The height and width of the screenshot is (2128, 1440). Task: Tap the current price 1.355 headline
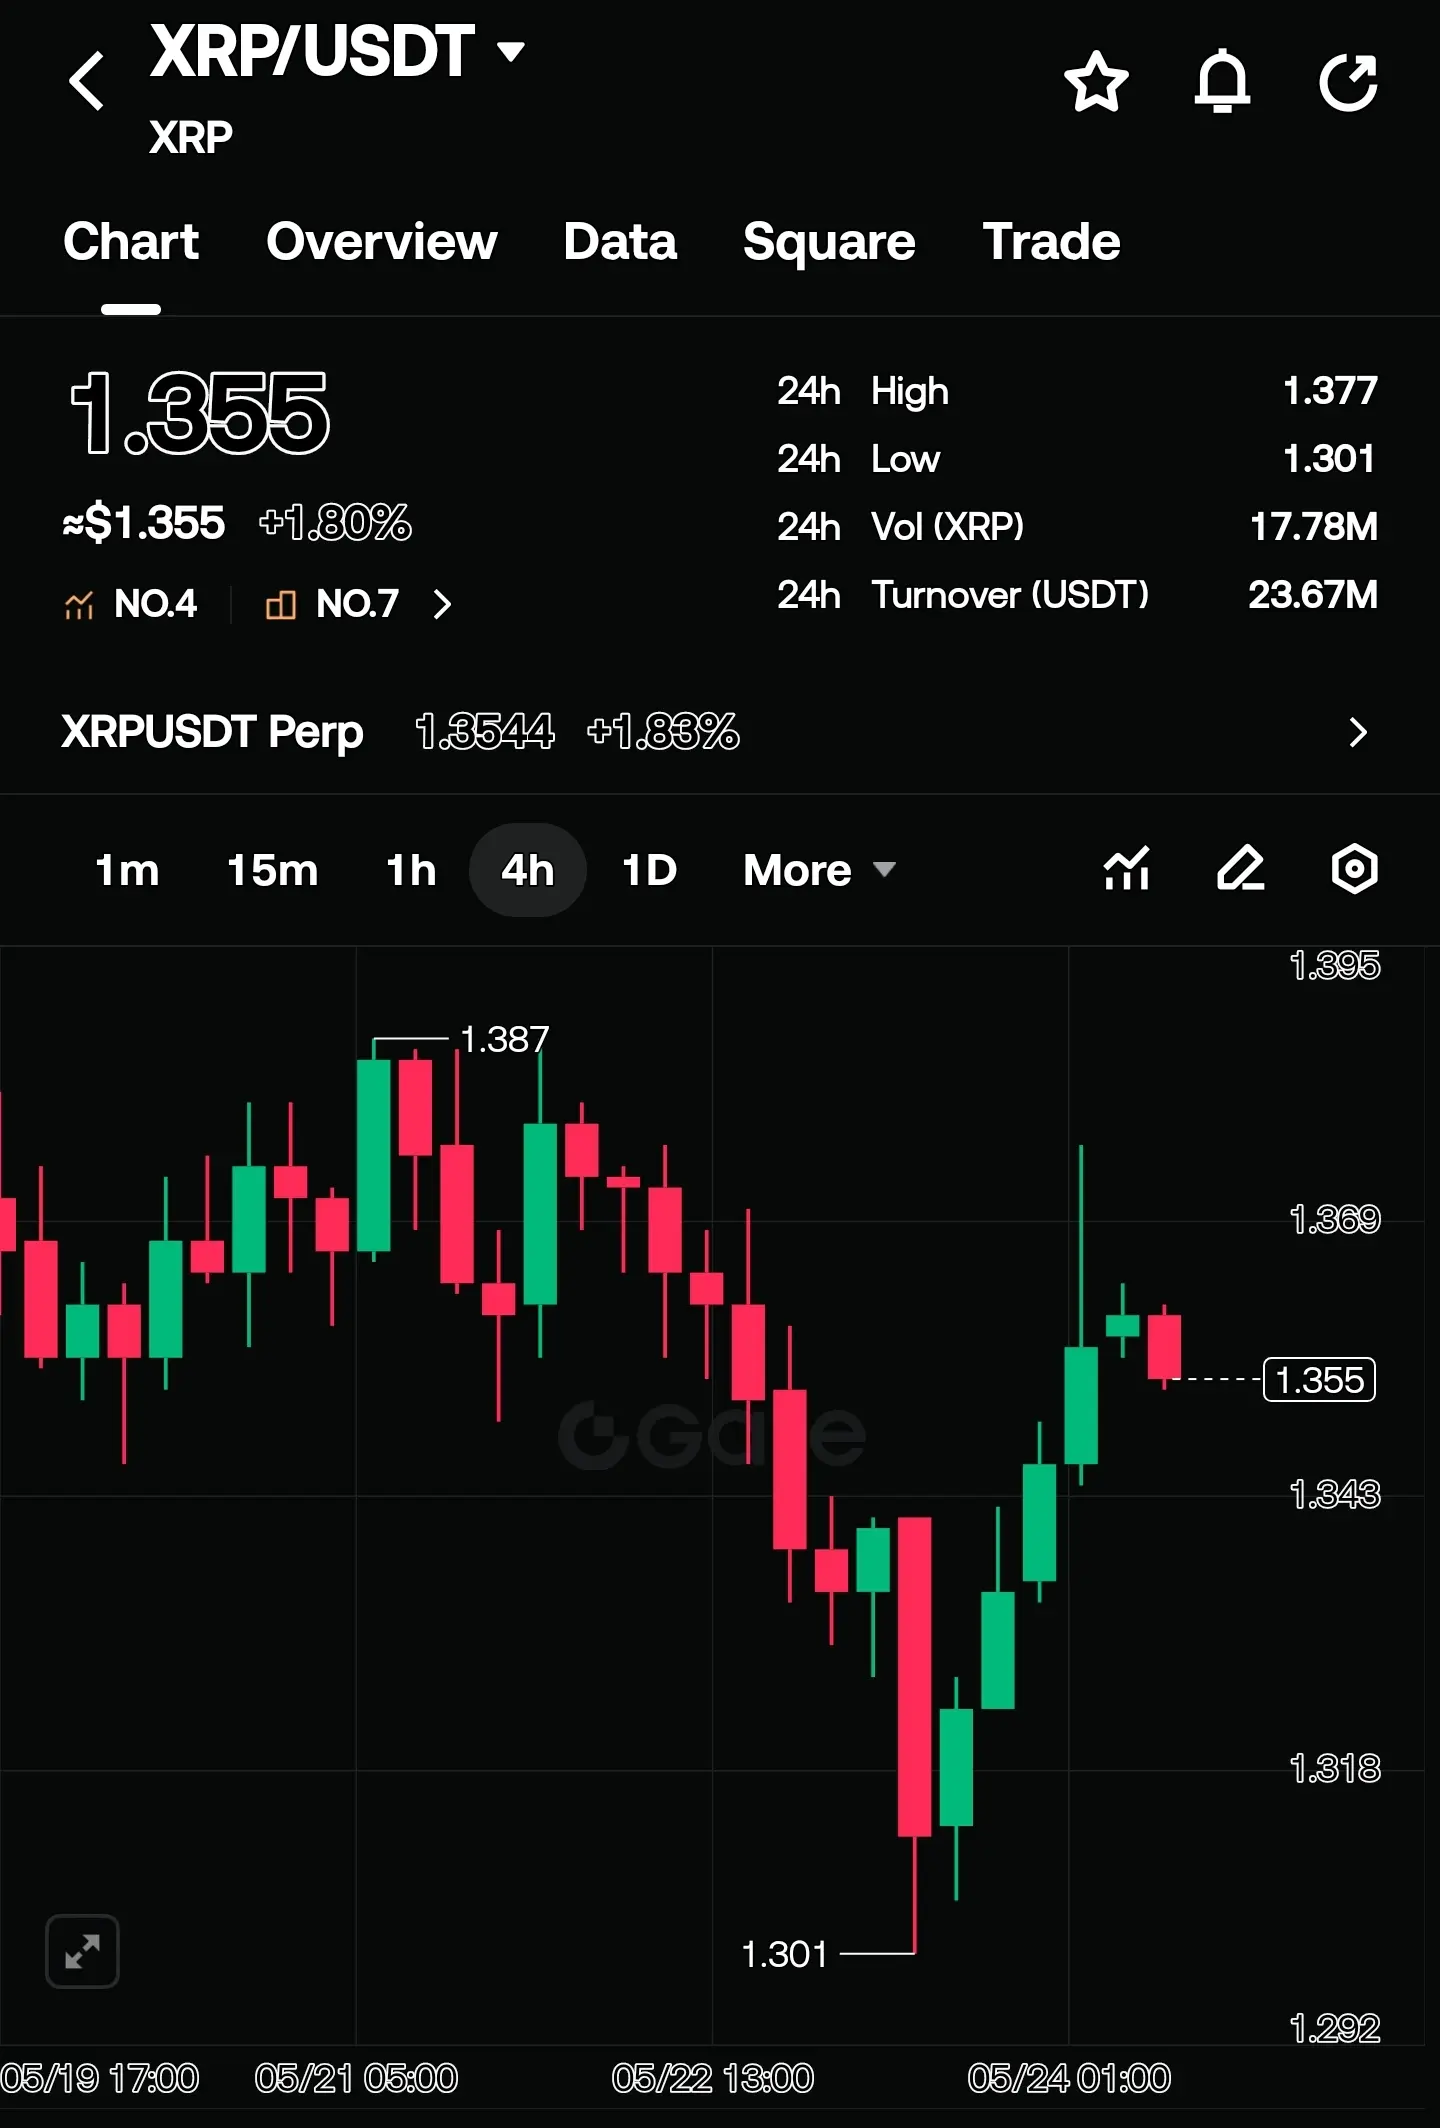(199, 413)
